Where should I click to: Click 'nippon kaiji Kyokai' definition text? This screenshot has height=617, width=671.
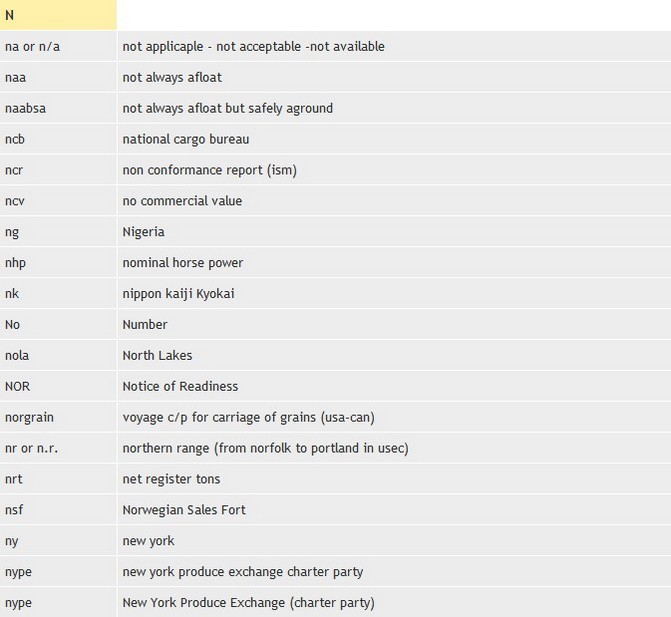click(x=179, y=294)
